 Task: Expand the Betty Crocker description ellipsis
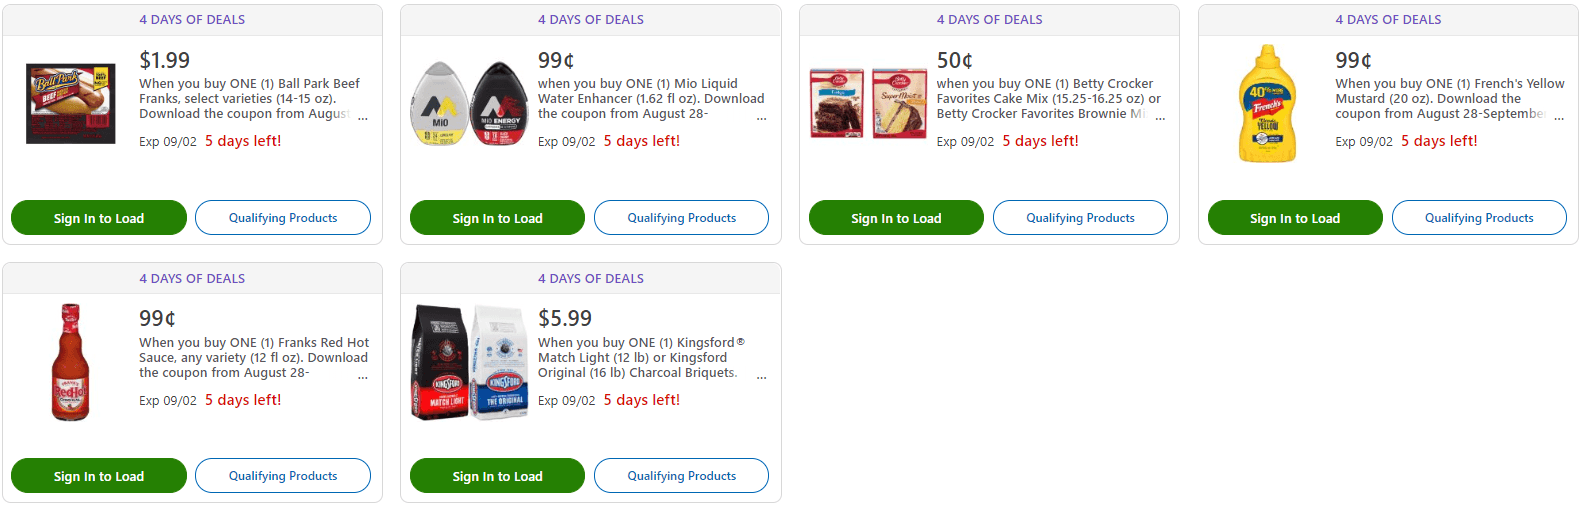pos(1160,118)
